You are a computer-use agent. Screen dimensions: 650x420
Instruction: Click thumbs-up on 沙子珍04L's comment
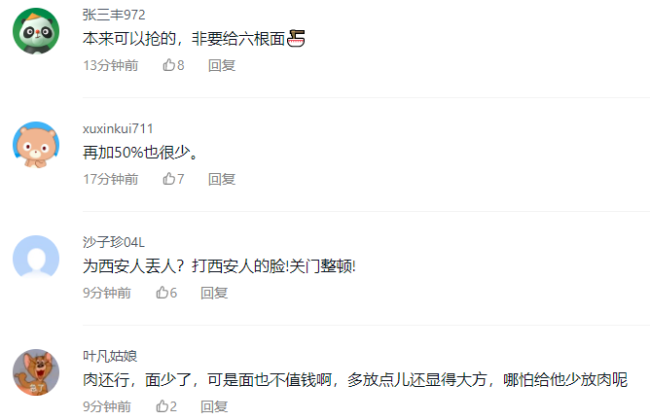click(166, 293)
